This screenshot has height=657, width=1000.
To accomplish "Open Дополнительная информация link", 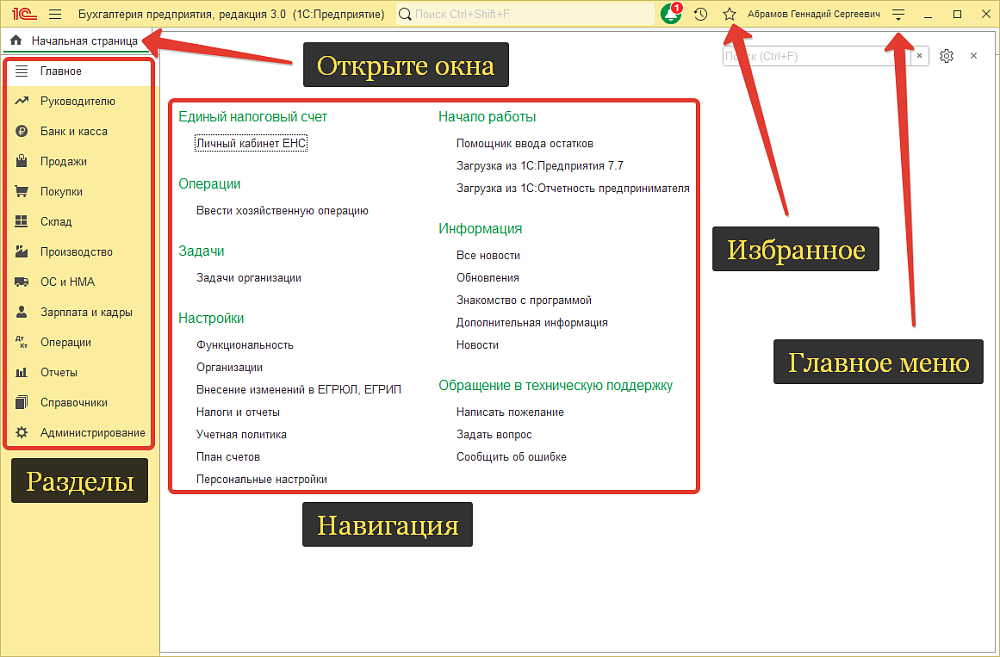I will (532, 322).
